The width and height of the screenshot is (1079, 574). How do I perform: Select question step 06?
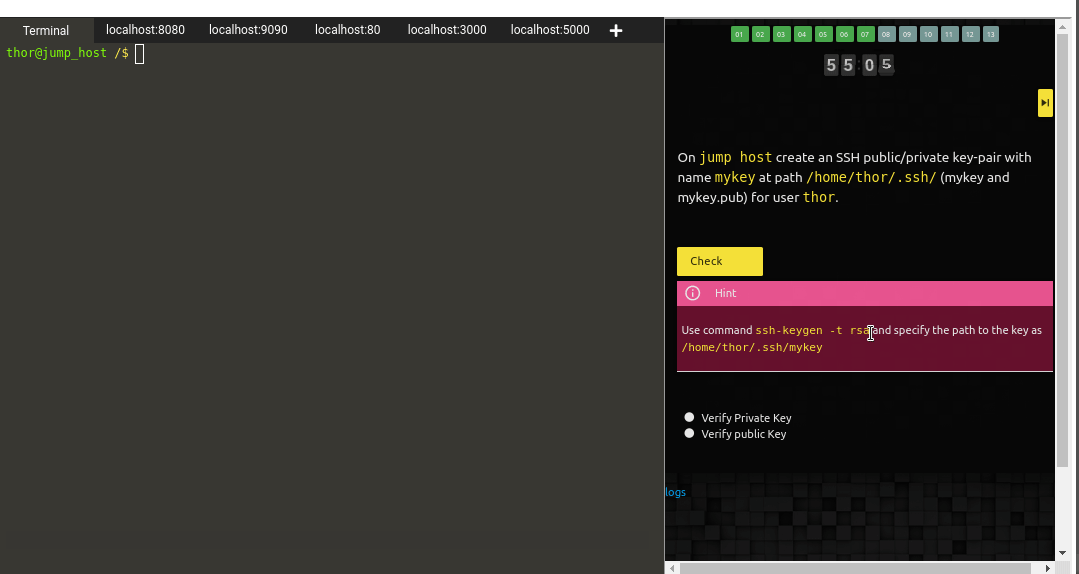(x=845, y=34)
